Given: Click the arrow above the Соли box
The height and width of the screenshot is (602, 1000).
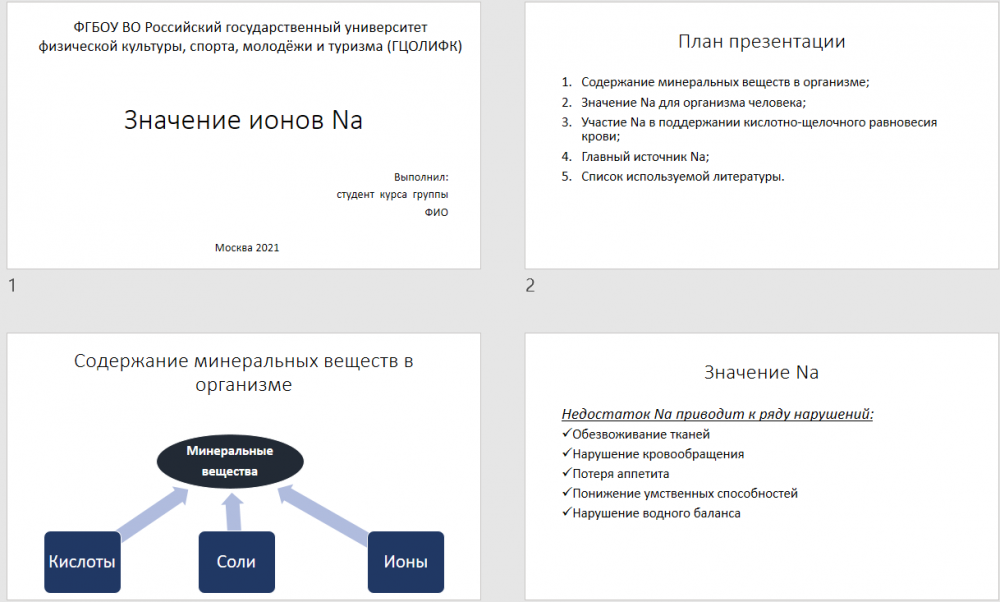Looking at the screenshot, I should point(234,510).
